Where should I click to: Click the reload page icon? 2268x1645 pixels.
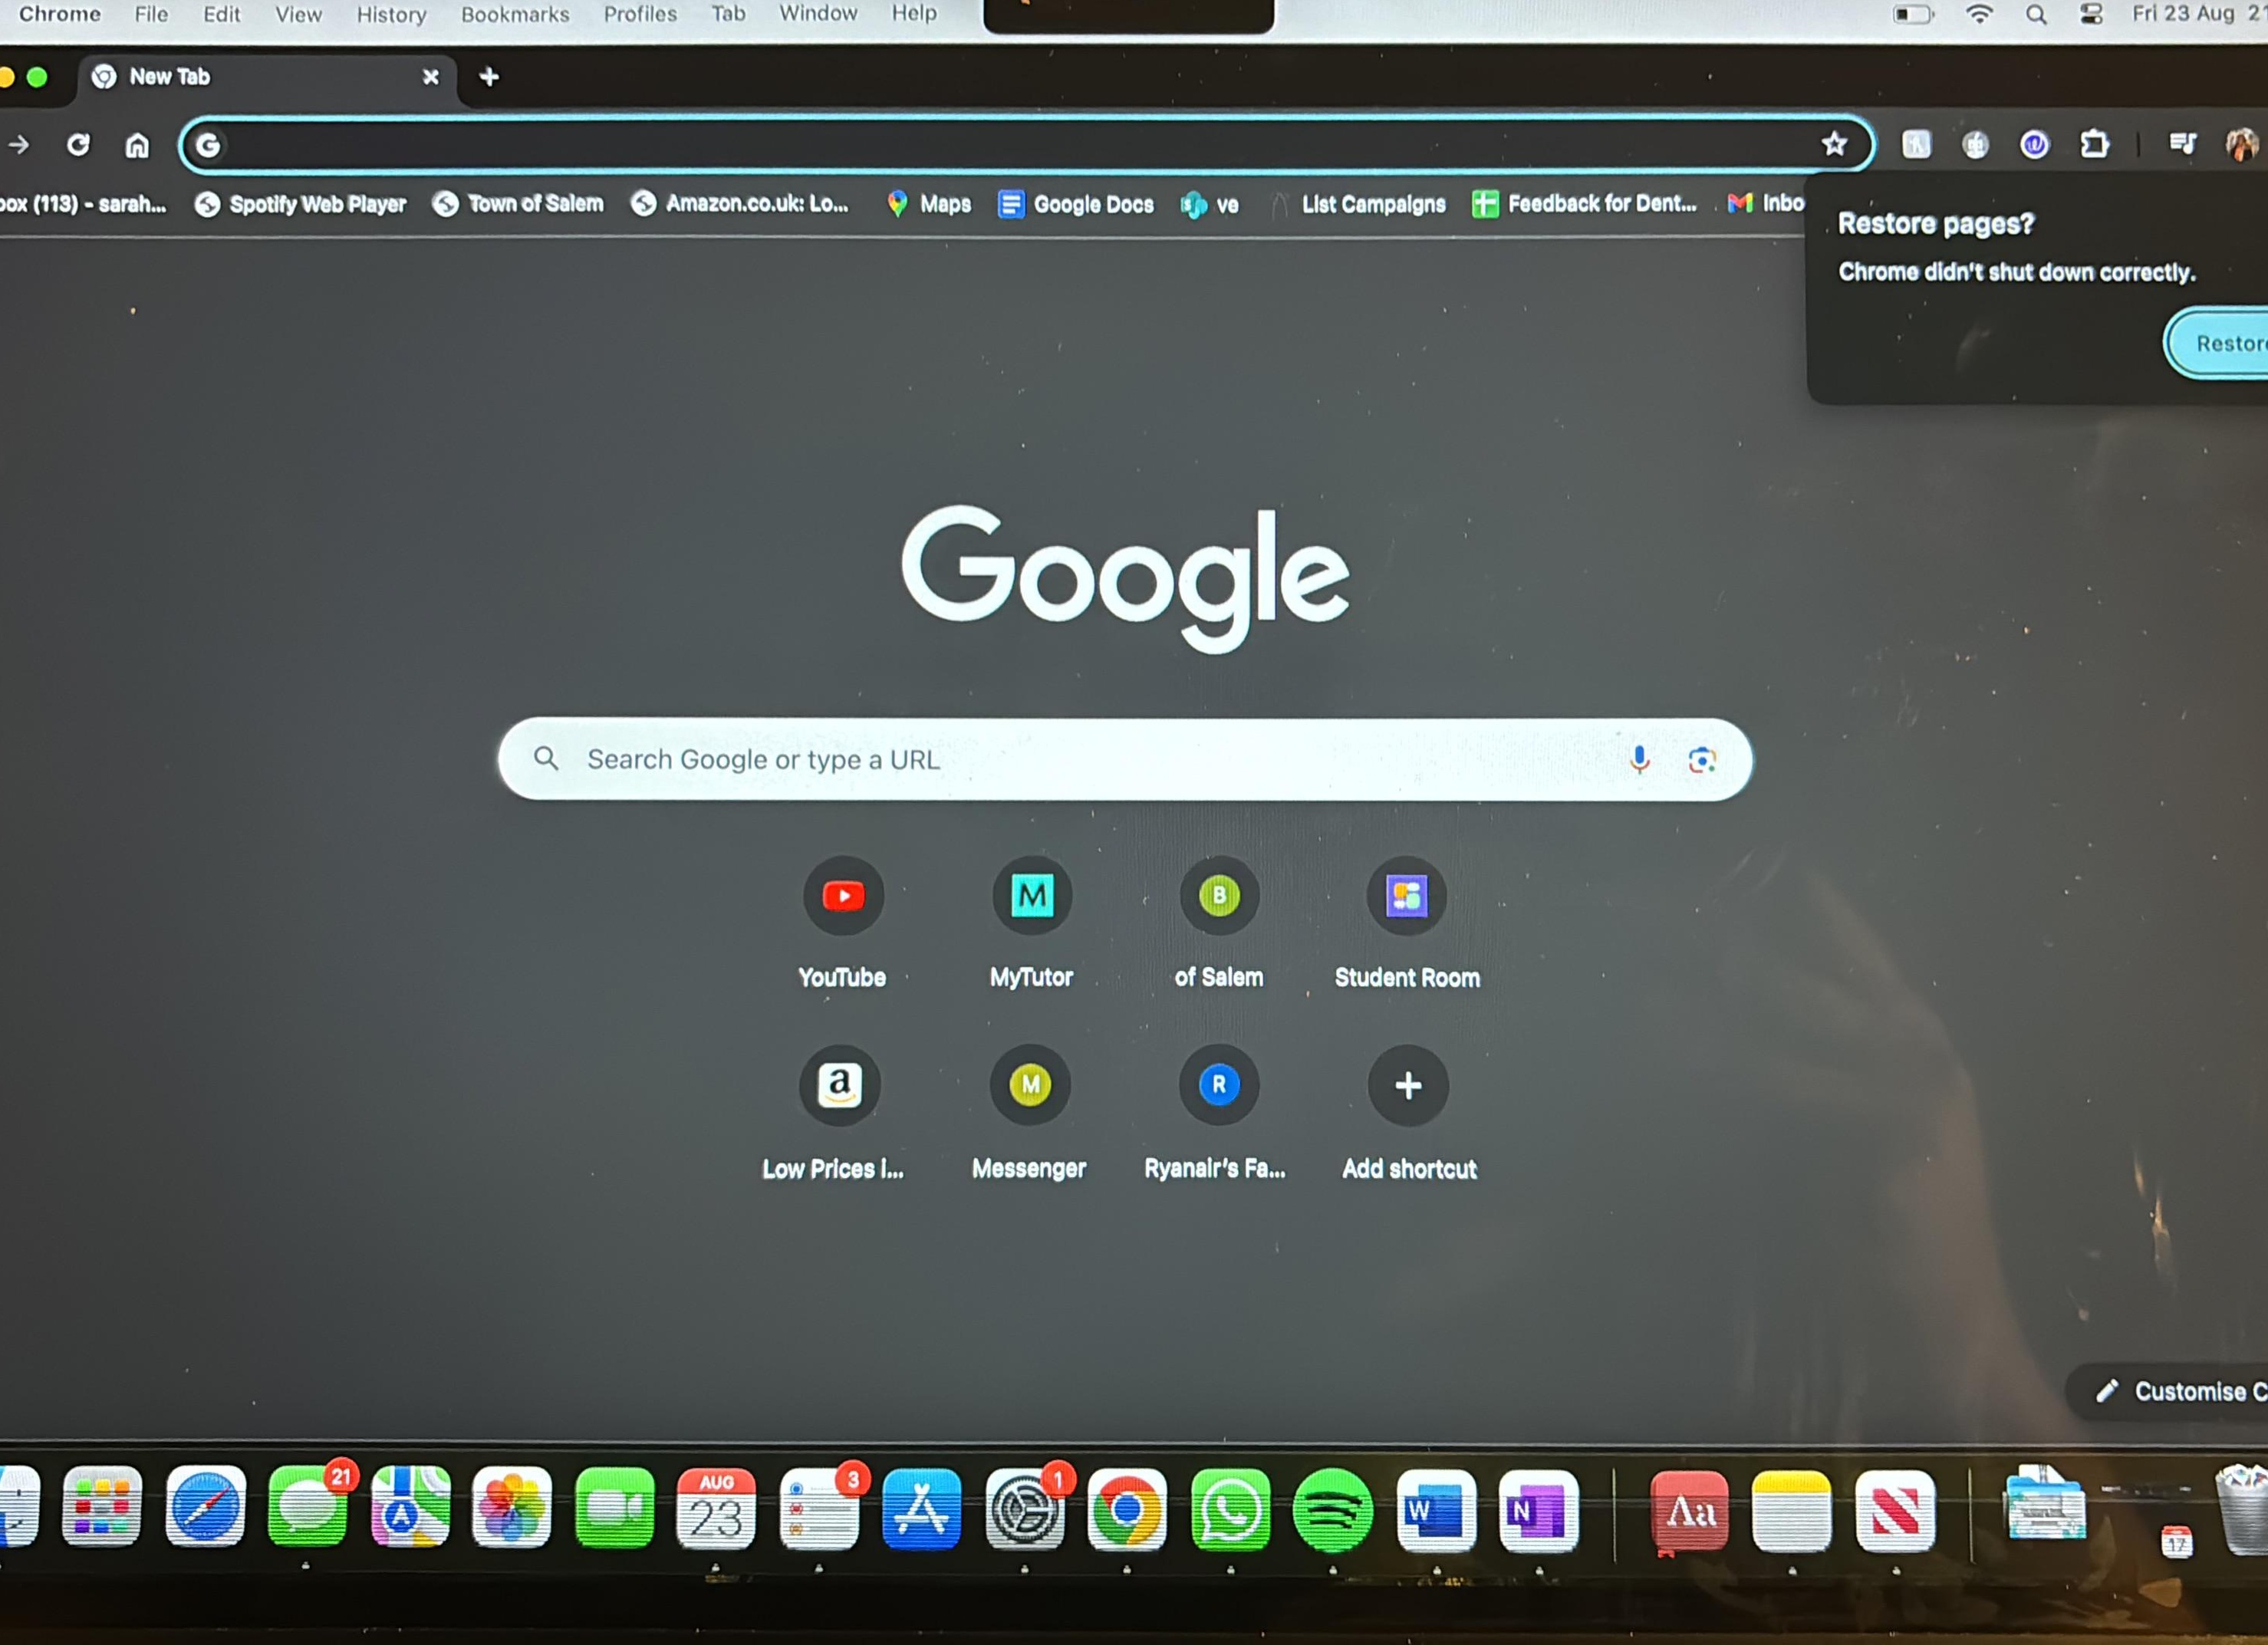click(78, 145)
